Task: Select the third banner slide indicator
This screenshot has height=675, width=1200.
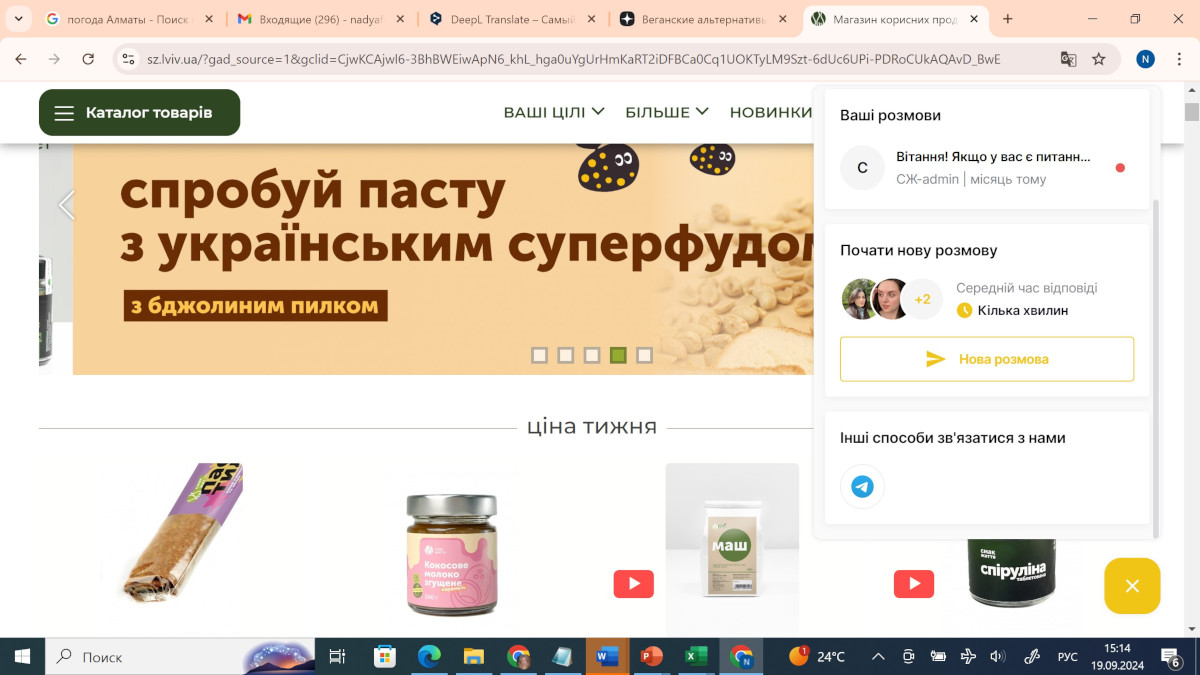Action: 592,355
